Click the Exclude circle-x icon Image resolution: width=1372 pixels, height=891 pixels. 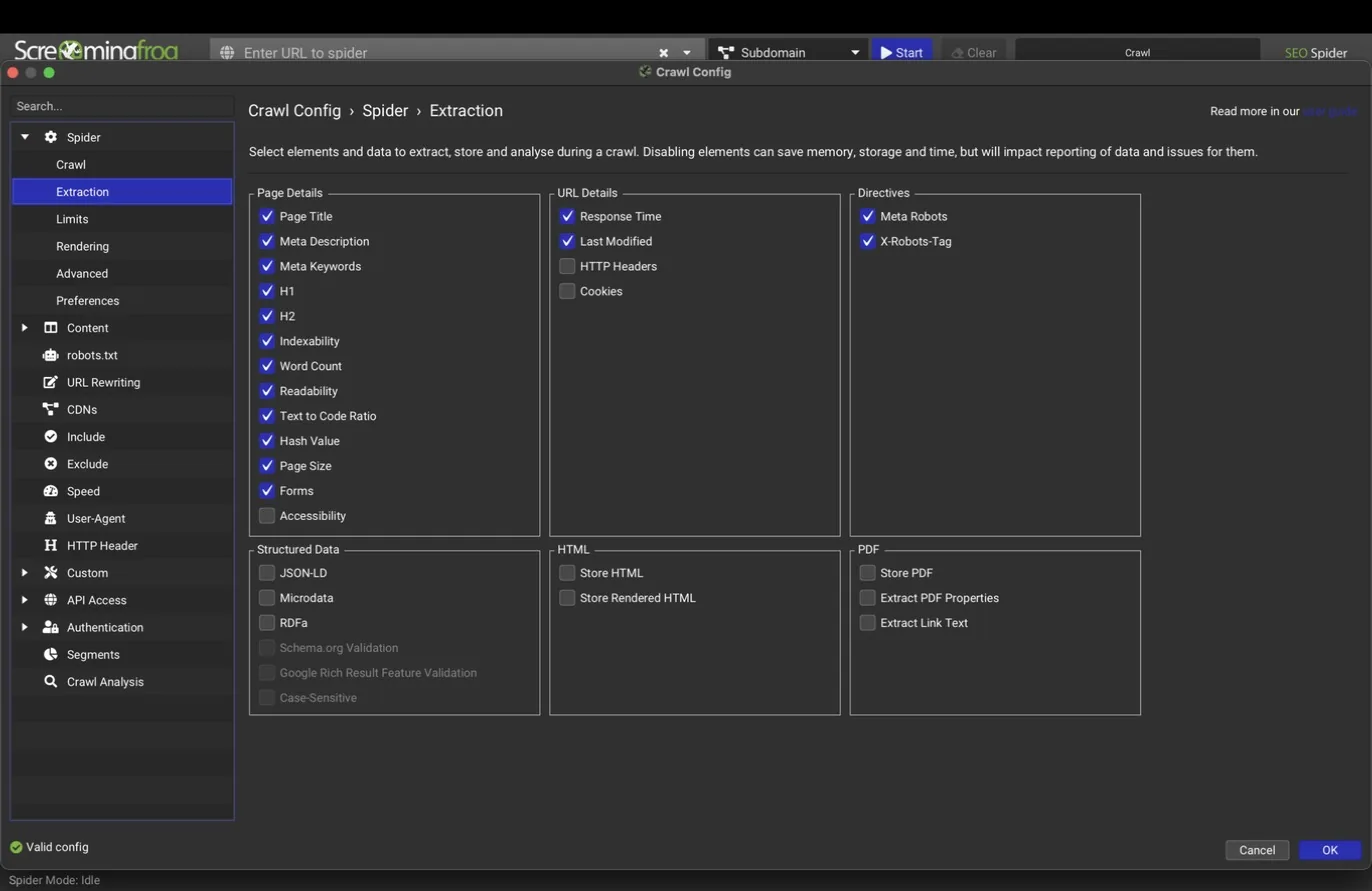point(50,464)
